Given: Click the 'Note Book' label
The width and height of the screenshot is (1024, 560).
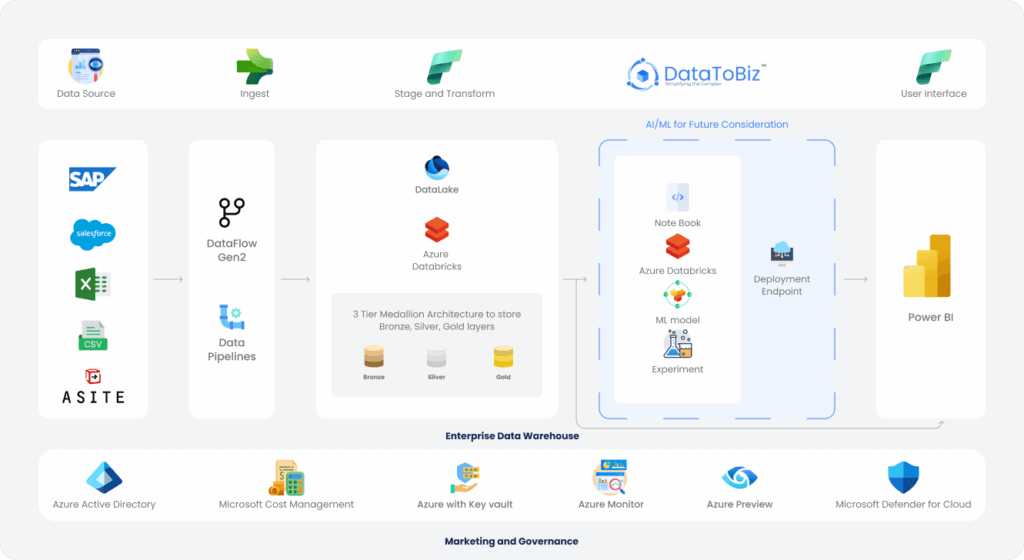Looking at the screenshot, I should coord(677,223).
